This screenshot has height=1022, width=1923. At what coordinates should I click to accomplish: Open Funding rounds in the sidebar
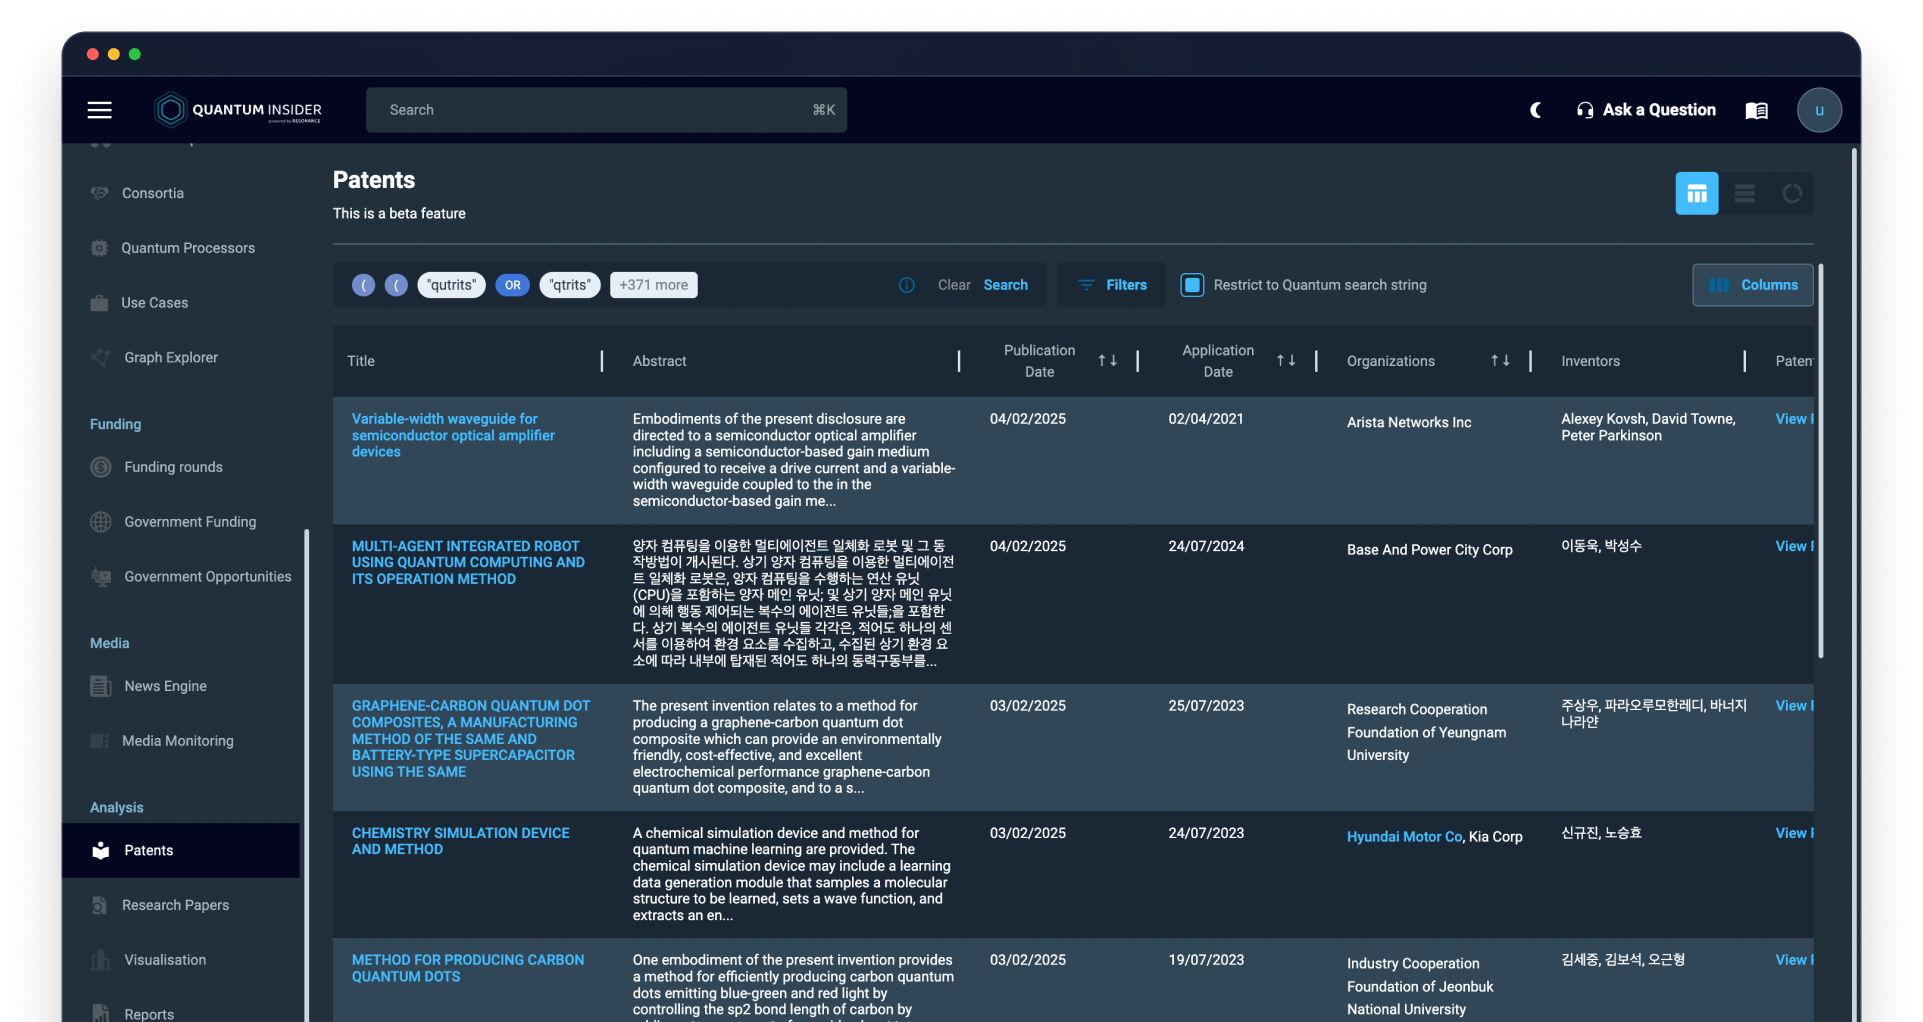tap(173, 467)
